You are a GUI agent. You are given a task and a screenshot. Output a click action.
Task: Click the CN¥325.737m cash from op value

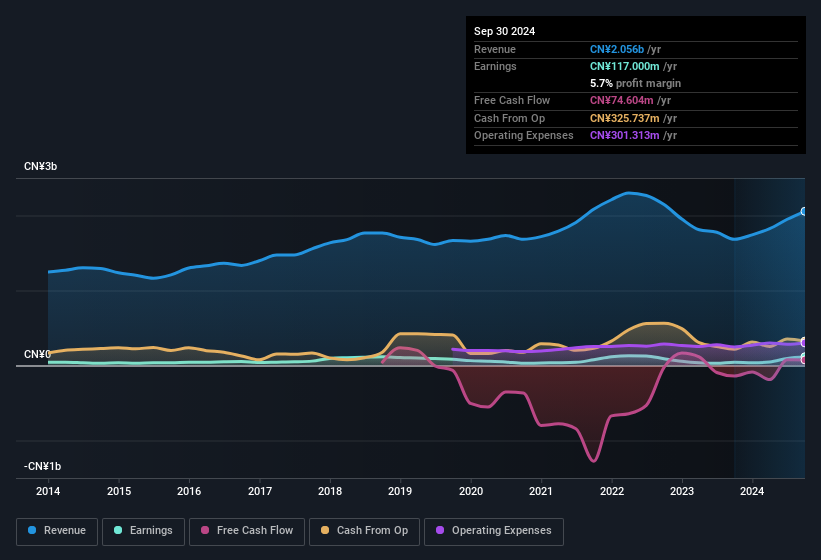[x=625, y=118]
